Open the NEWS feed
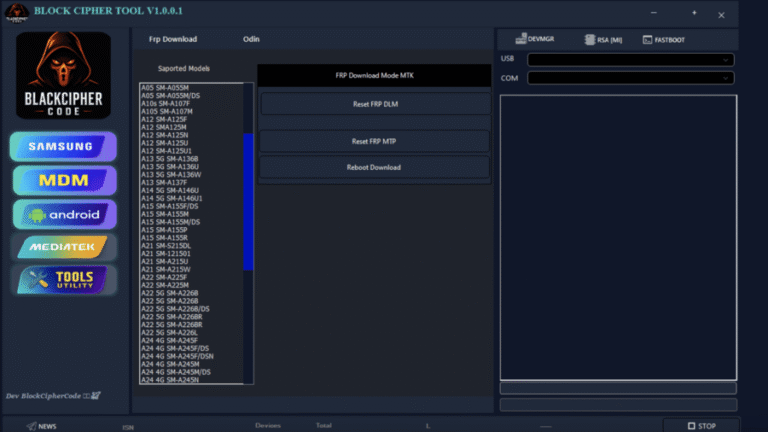Screen dimensions: 768x432 (42, 426)
